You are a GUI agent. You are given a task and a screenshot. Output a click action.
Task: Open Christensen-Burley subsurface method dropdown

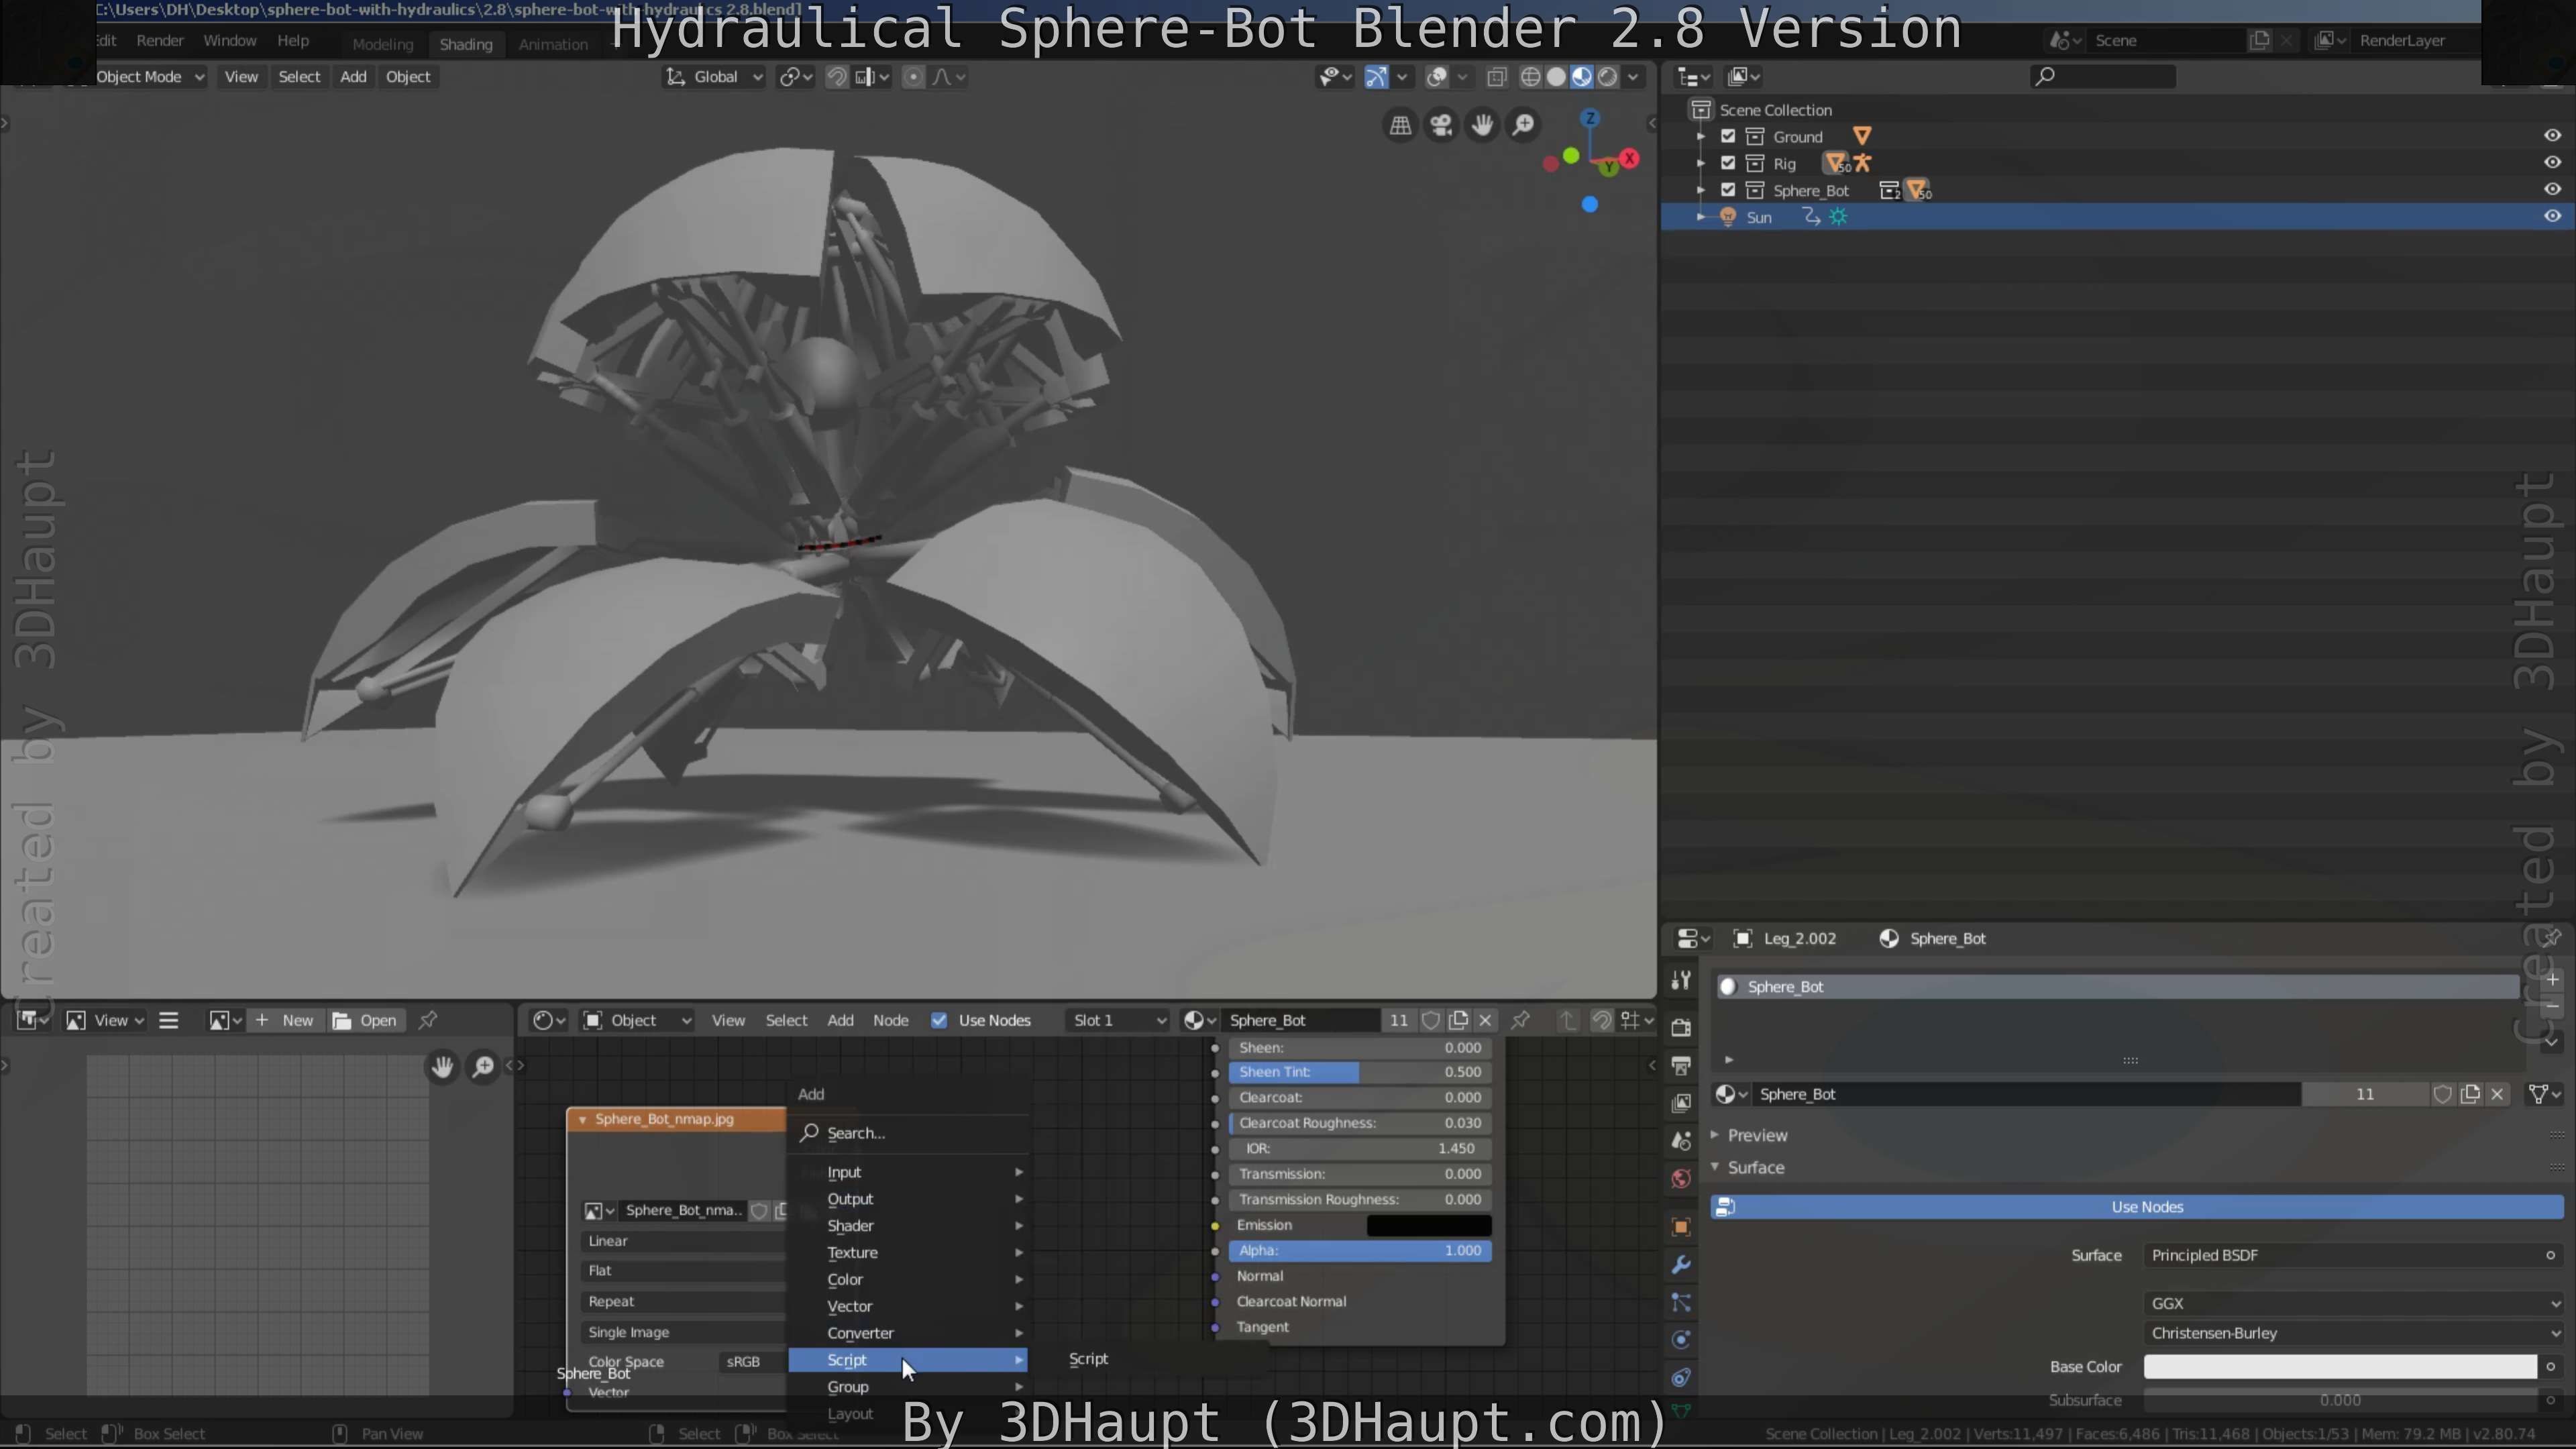pos(2354,1333)
